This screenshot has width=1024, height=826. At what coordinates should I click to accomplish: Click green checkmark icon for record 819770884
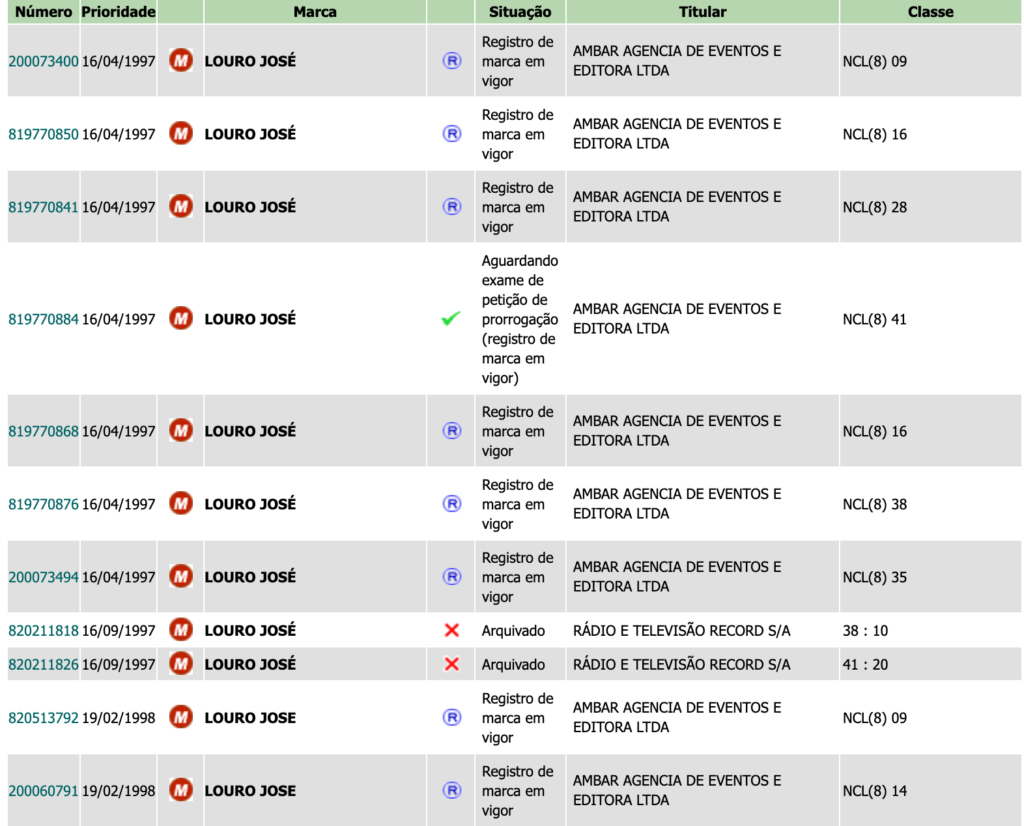click(x=451, y=319)
